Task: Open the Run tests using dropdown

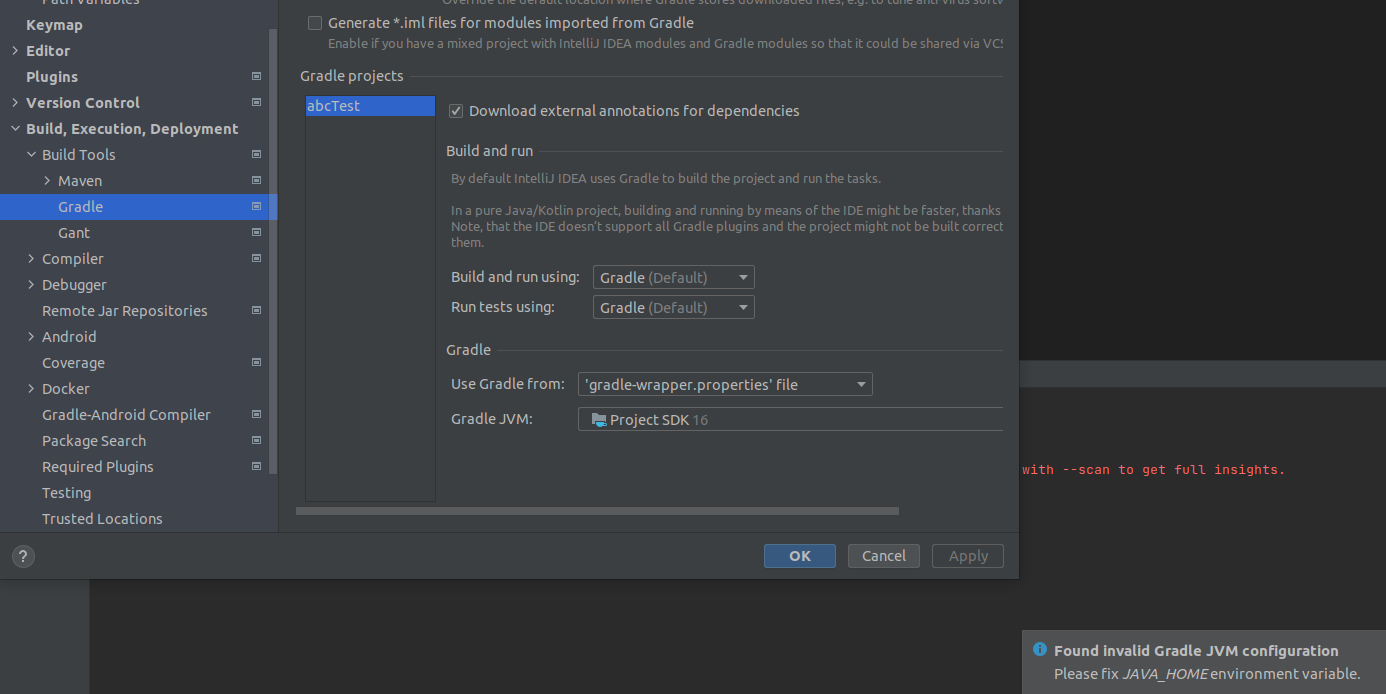Action: pos(674,307)
